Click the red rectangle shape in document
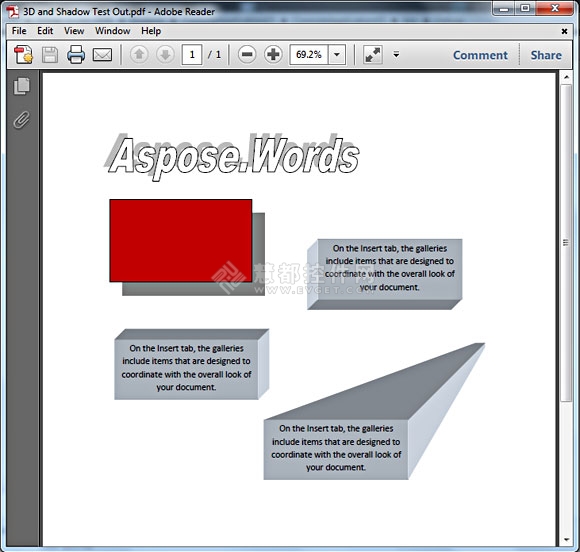 coord(181,241)
